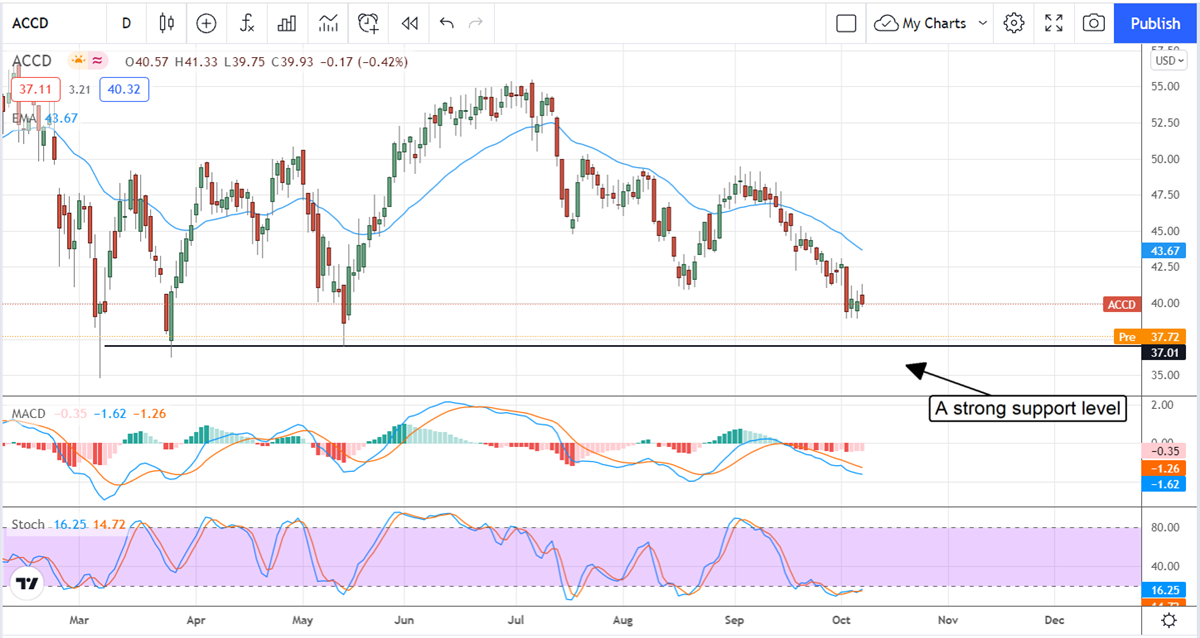Change the D daily interval
1200x638 pixels.
tap(126, 22)
